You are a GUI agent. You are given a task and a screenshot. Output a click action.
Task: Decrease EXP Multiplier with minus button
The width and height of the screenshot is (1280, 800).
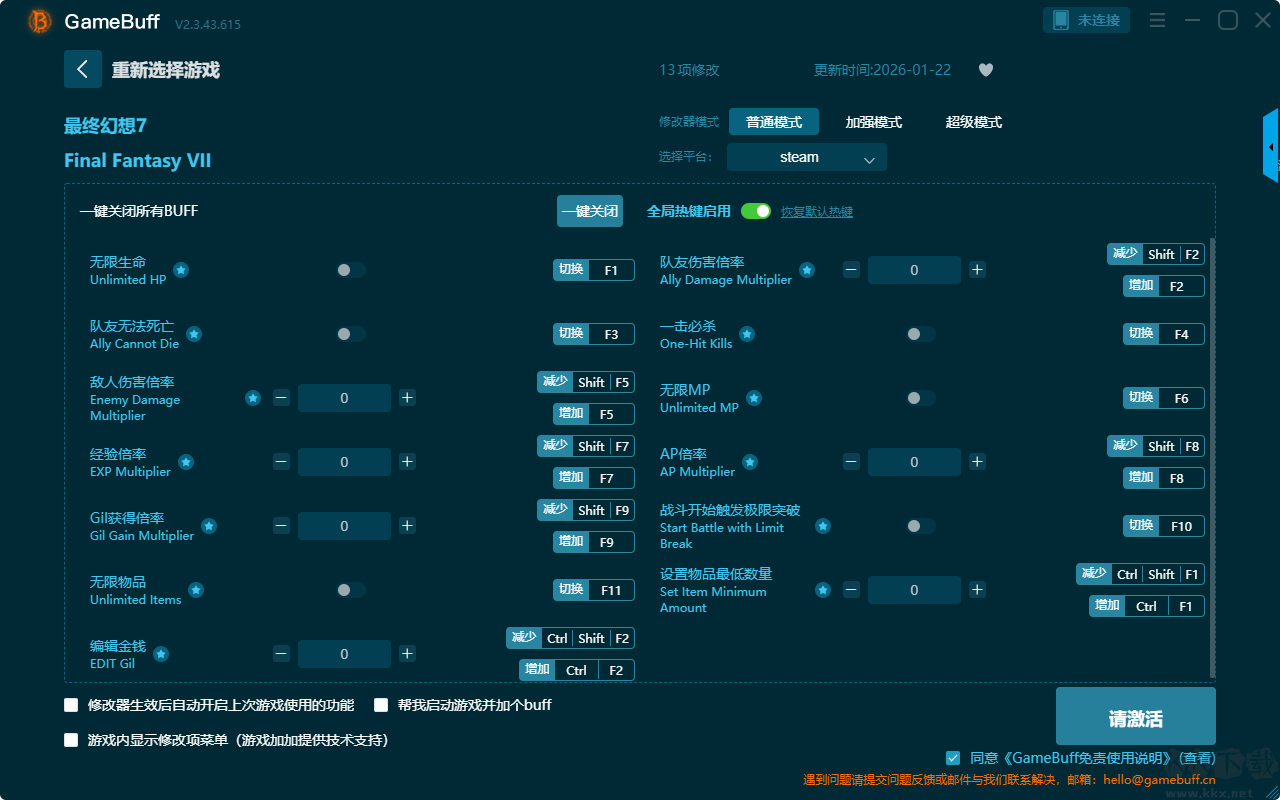pos(281,462)
